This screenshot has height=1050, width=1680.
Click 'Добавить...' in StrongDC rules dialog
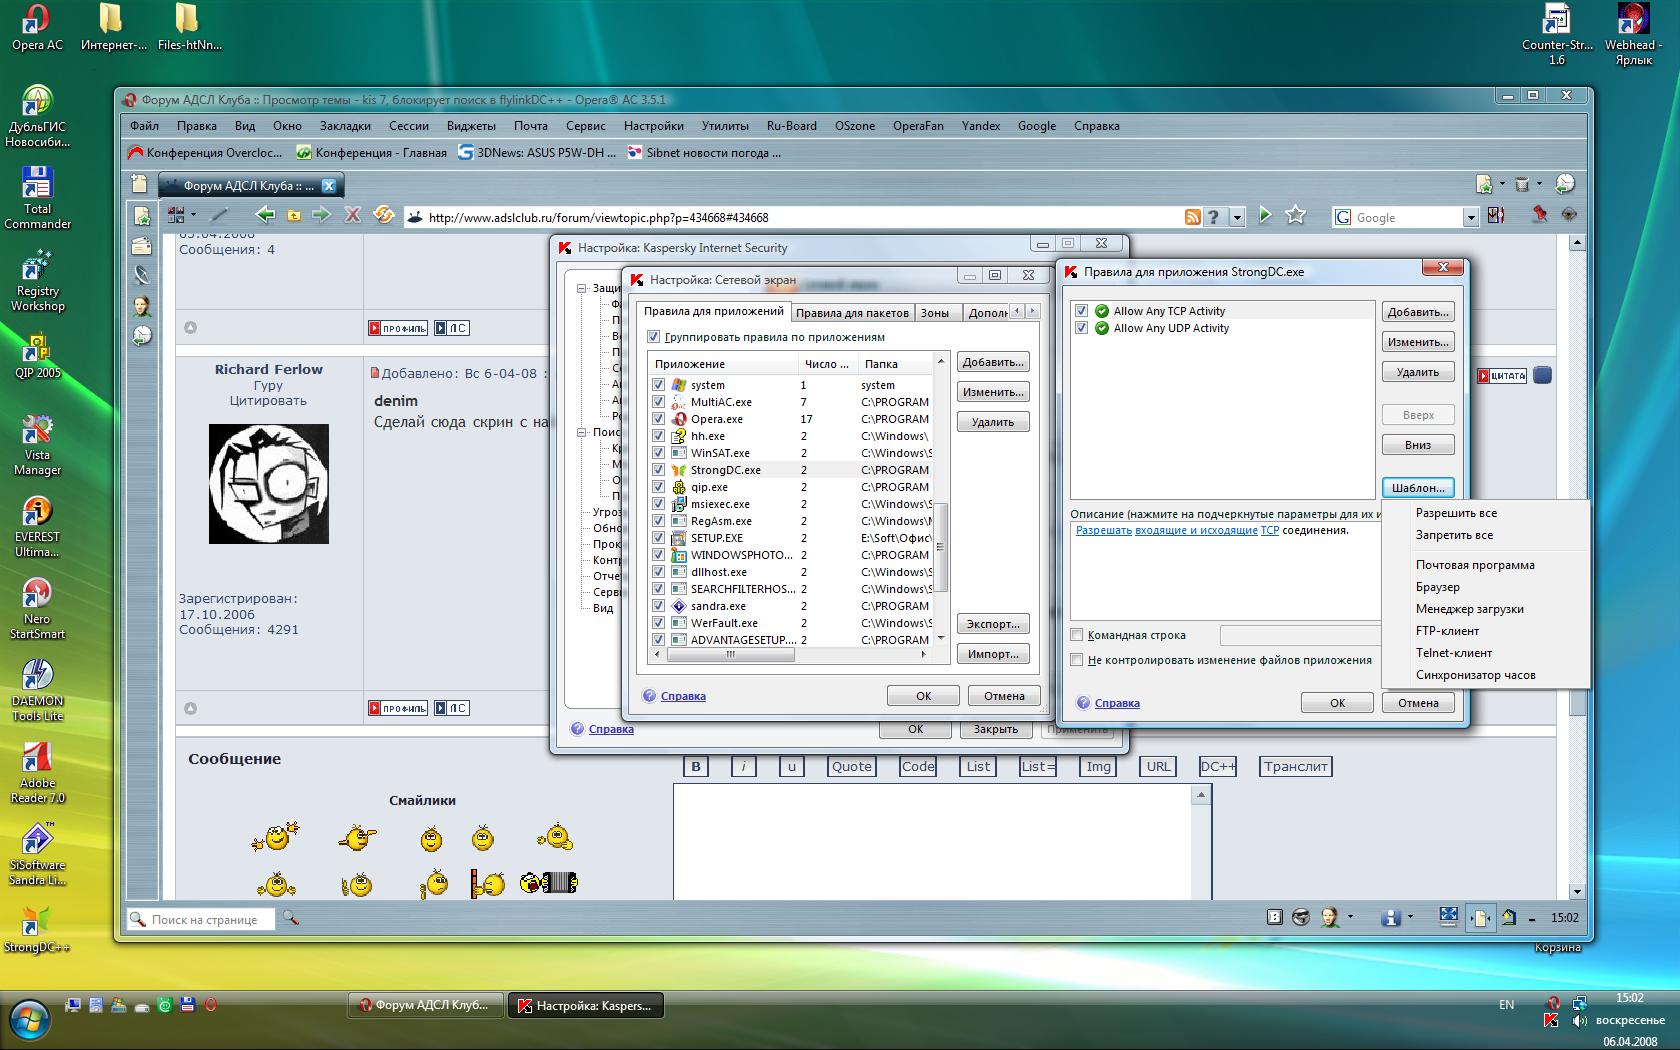(x=1418, y=312)
